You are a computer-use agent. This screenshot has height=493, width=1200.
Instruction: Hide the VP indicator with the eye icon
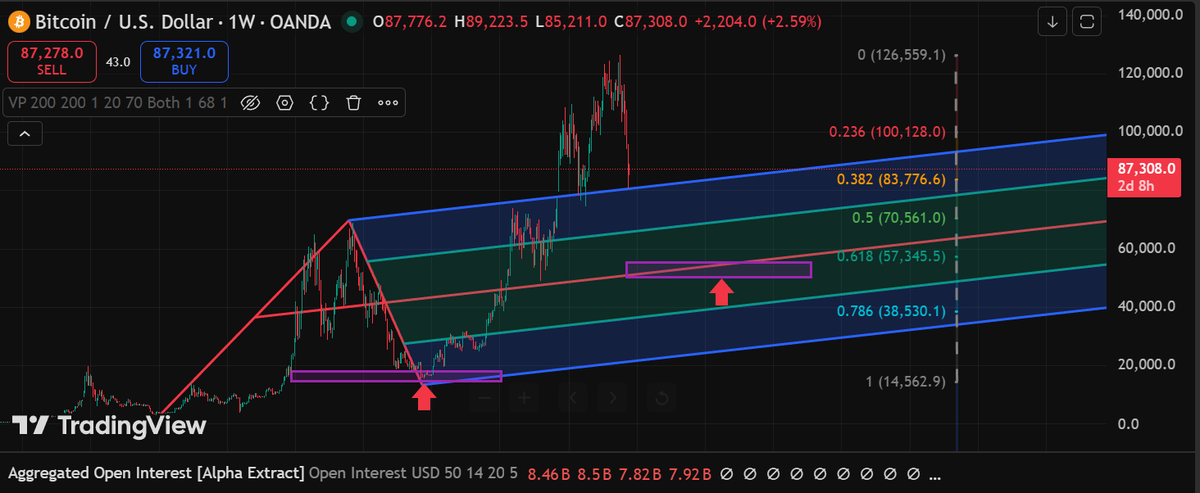[x=251, y=102]
